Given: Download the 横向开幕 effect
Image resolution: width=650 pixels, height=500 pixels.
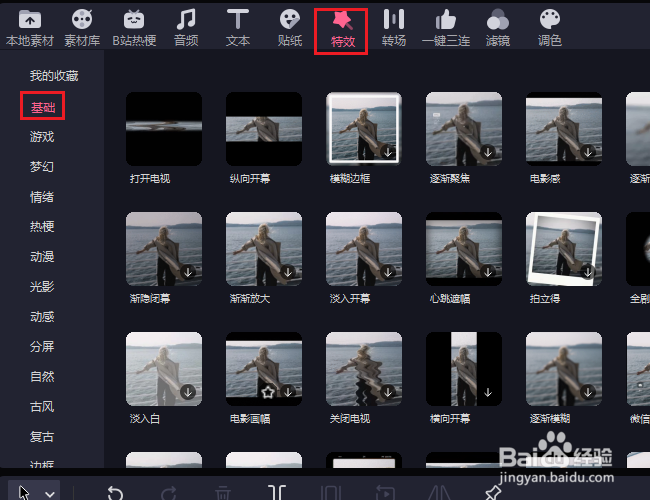Looking at the screenshot, I should pyautogui.click(x=488, y=392).
